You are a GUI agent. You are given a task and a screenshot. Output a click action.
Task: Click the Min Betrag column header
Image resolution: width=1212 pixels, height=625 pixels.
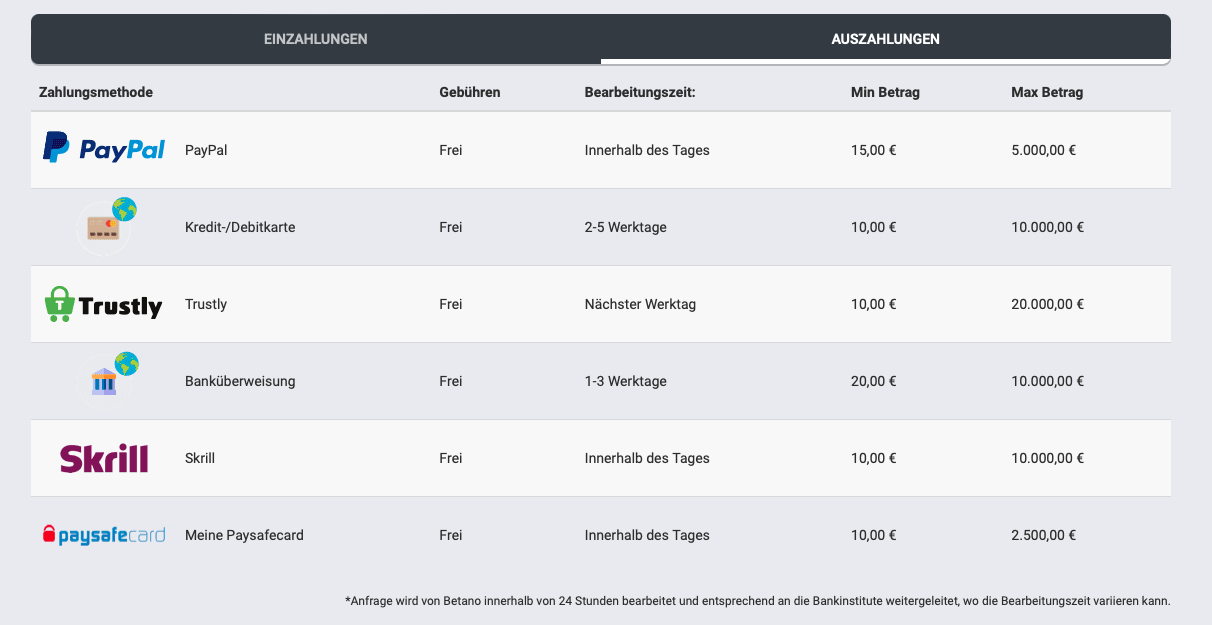coord(885,92)
